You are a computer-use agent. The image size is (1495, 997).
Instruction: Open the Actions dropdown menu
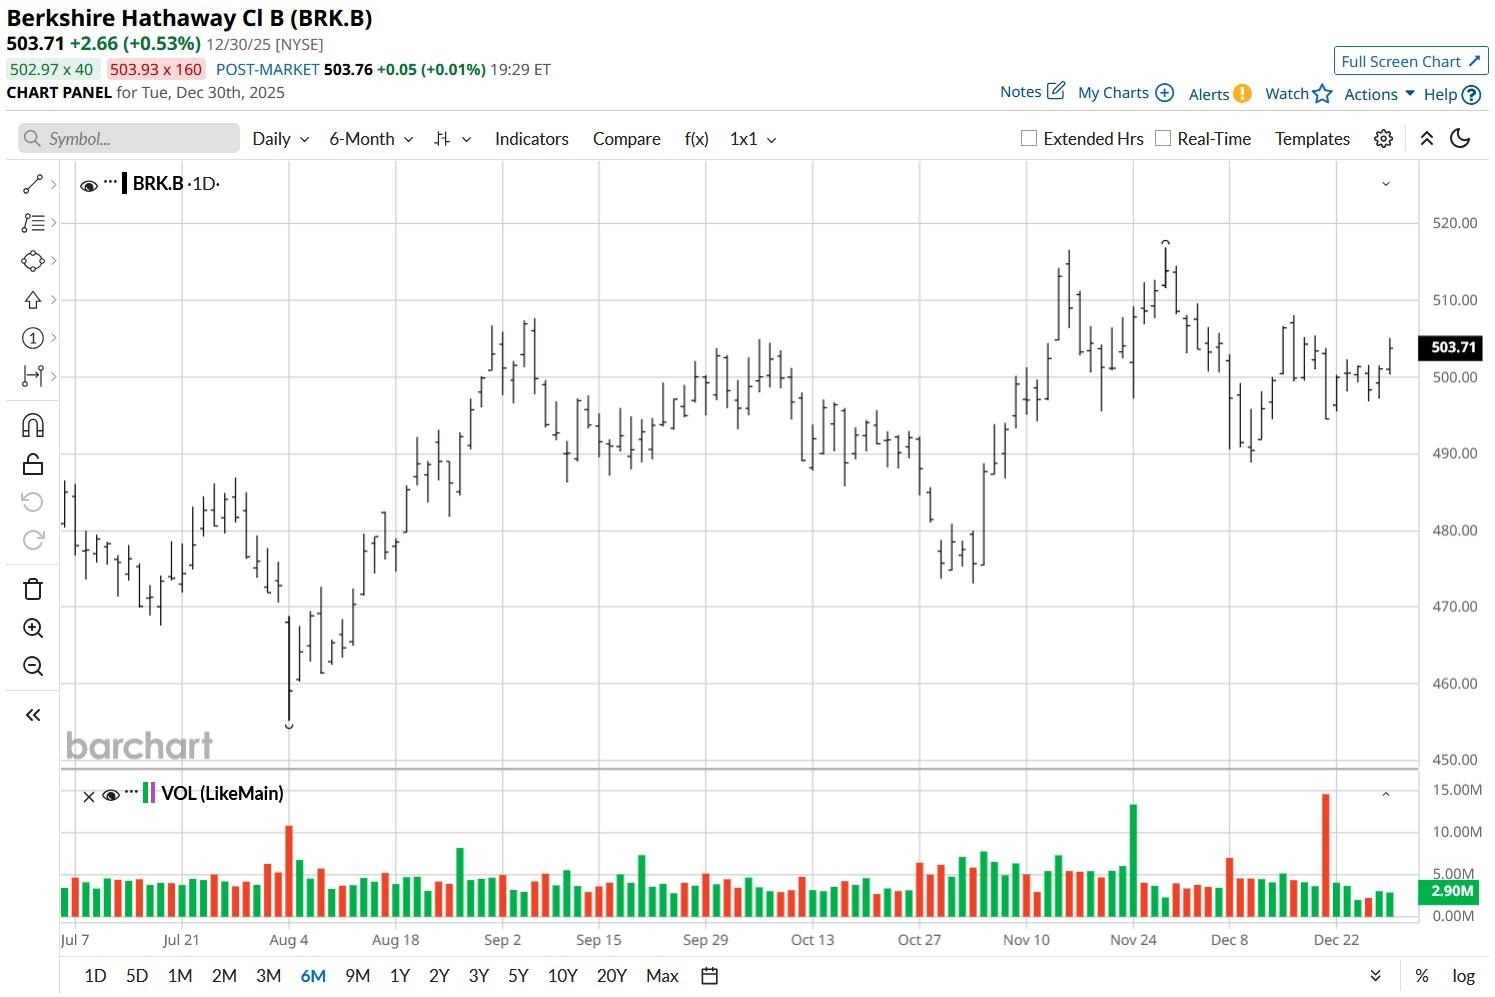(x=1379, y=94)
